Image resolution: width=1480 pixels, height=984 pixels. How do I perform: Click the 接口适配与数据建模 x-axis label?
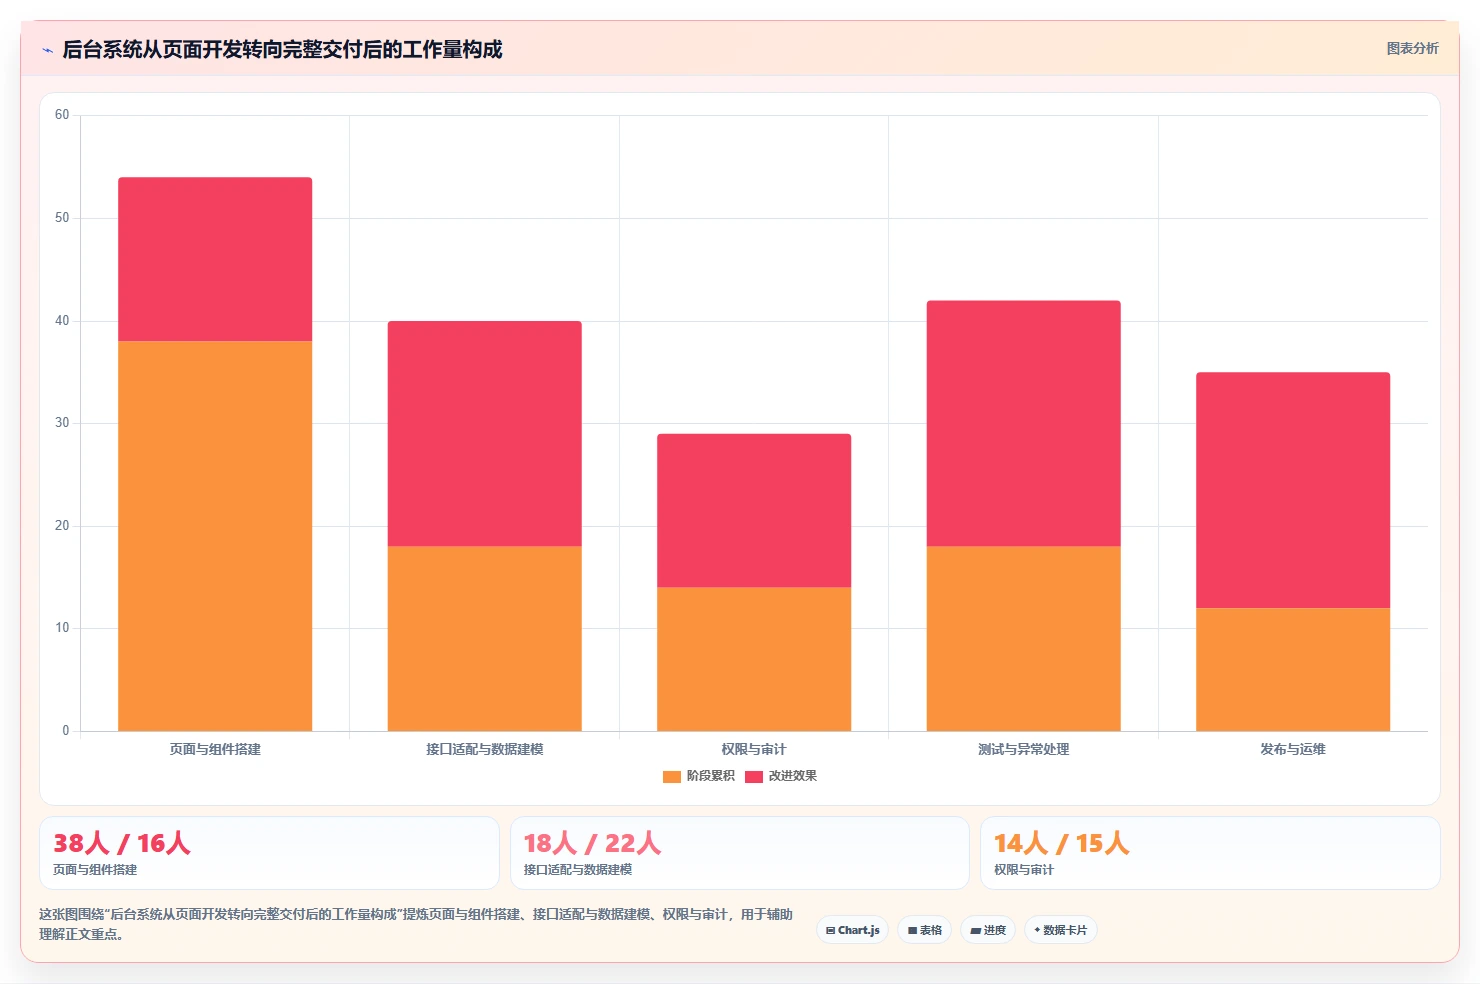pyautogui.click(x=485, y=749)
